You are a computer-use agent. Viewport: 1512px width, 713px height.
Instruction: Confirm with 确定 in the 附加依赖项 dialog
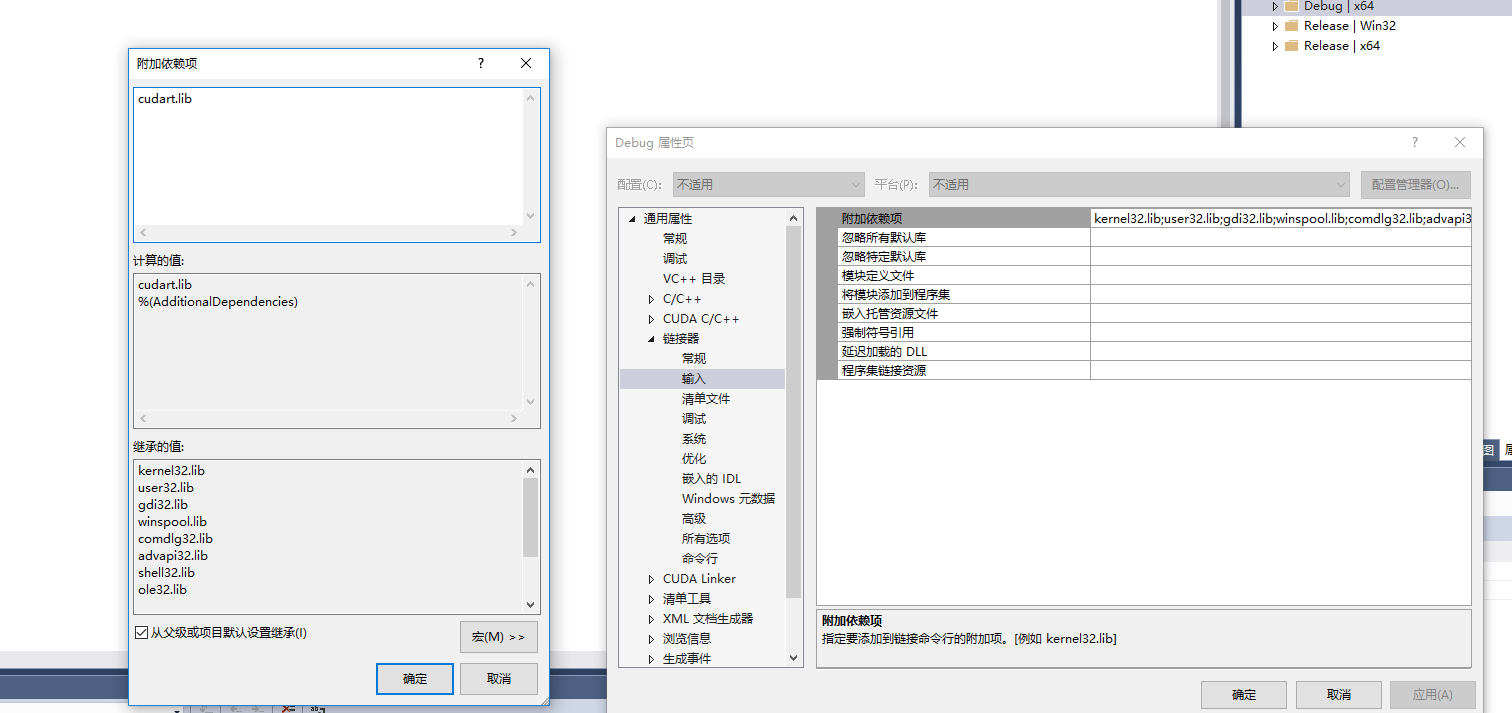coord(414,678)
